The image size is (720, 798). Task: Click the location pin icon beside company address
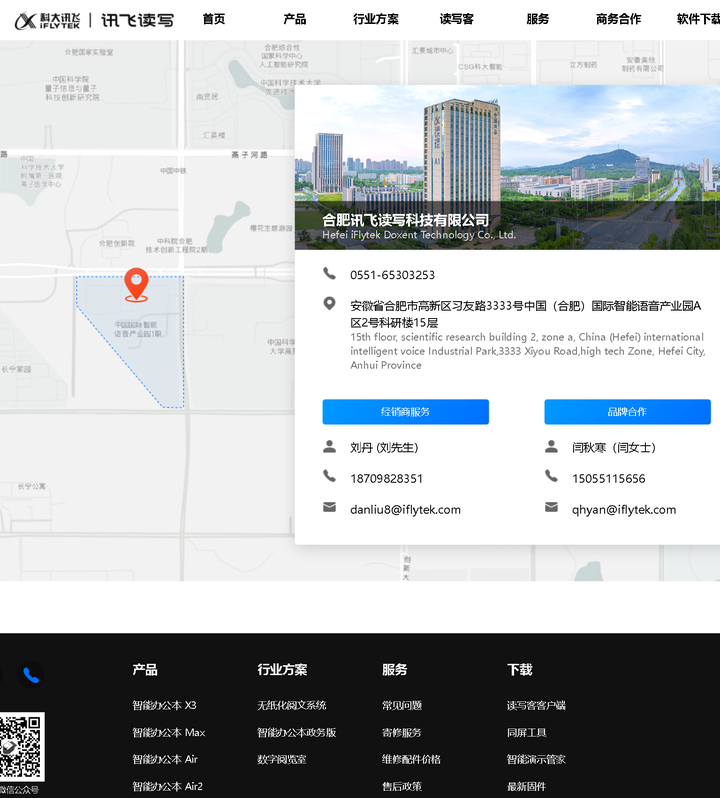(x=329, y=304)
